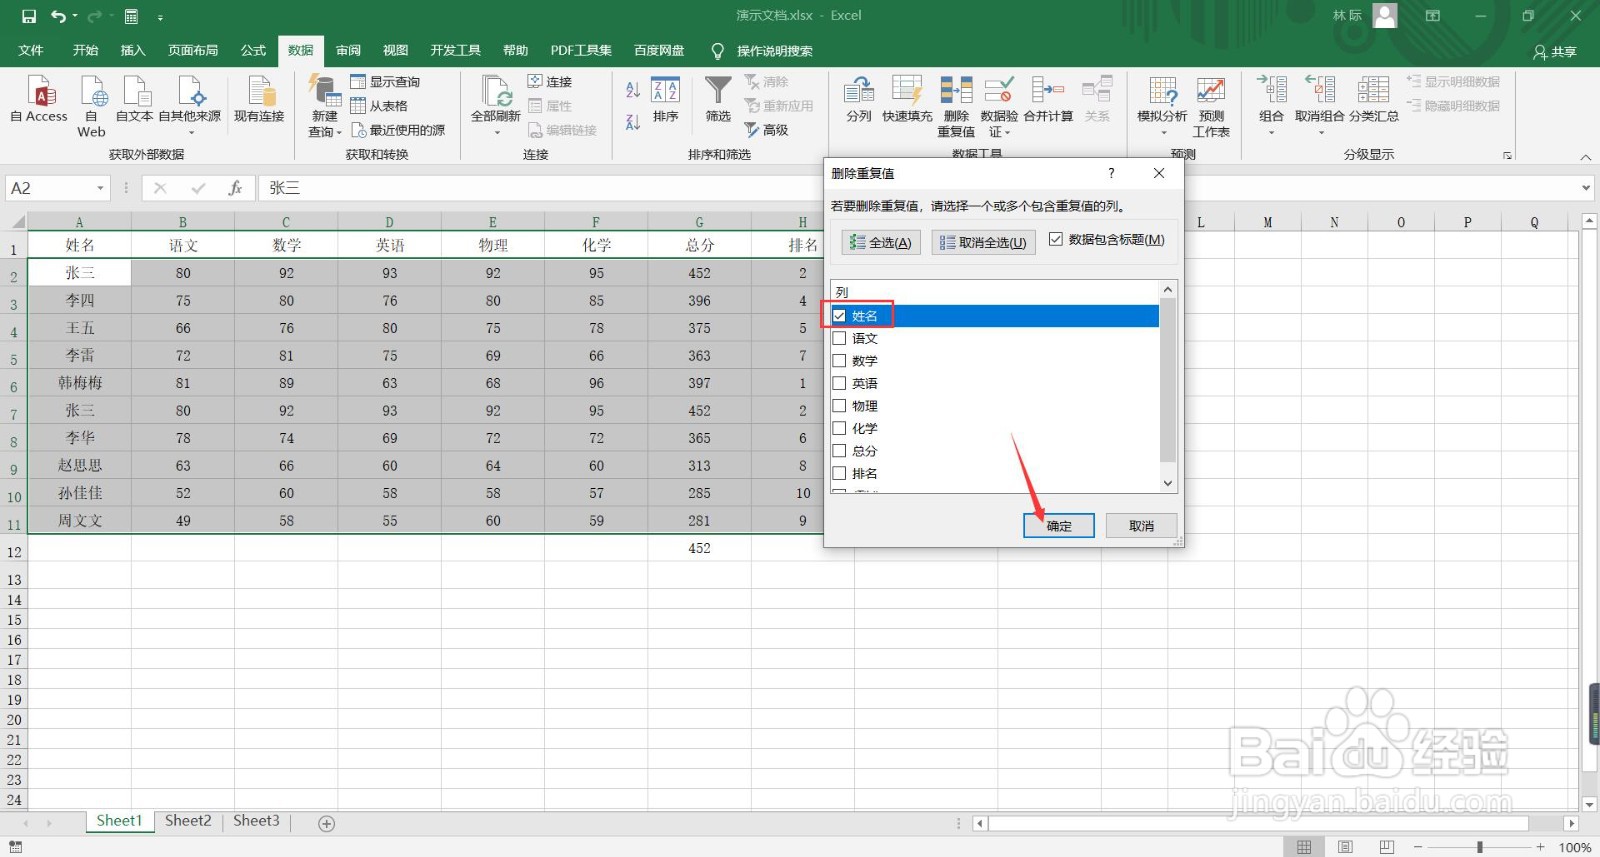Open the 排序 sort dialog icon
Image resolution: width=1600 pixels, height=857 pixels.
click(x=666, y=90)
